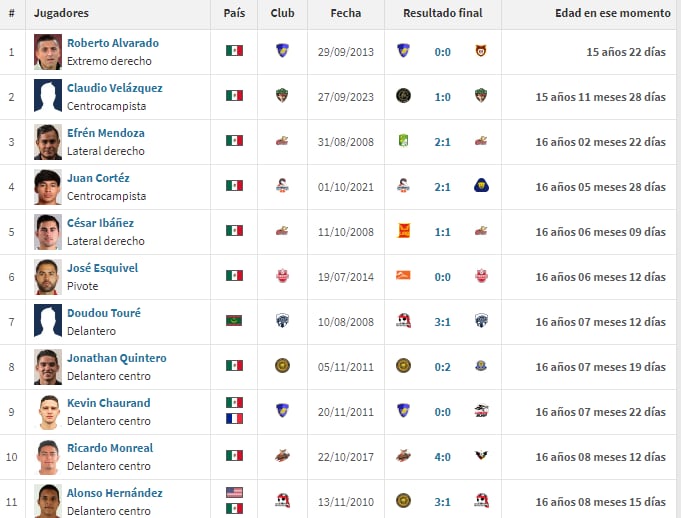Screen dimensions: 681x518
Task: Click club crest in Juan Cortéz's row
Action: point(282,186)
